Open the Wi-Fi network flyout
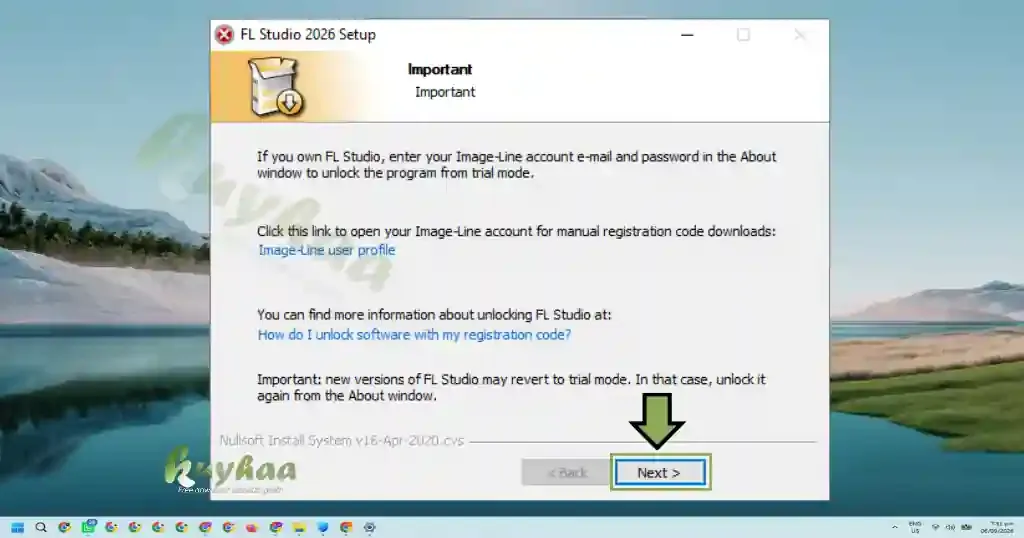The height and width of the screenshot is (538, 1024). pos(935,528)
